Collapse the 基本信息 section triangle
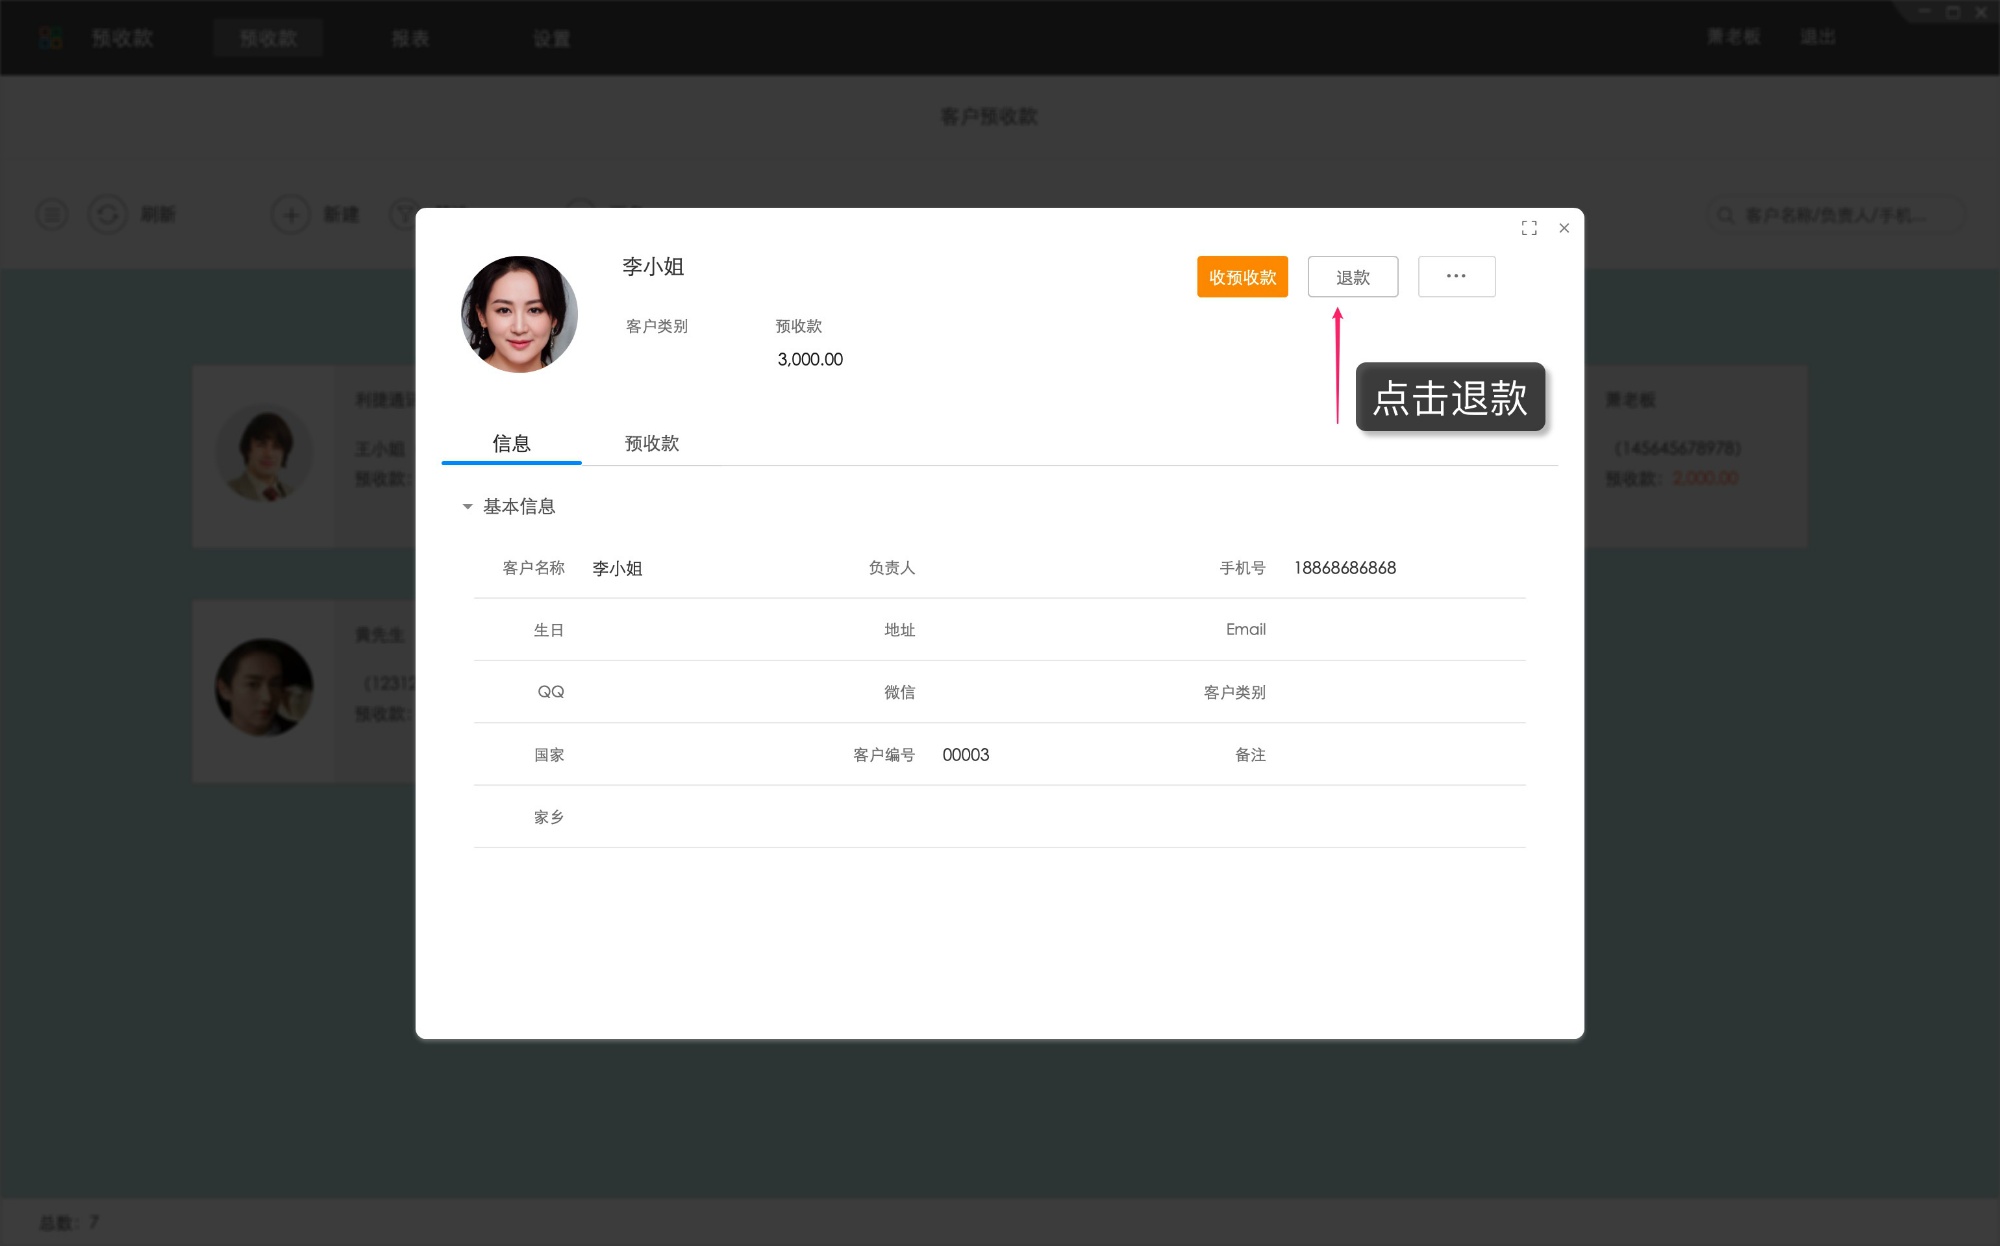 point(466,507)
